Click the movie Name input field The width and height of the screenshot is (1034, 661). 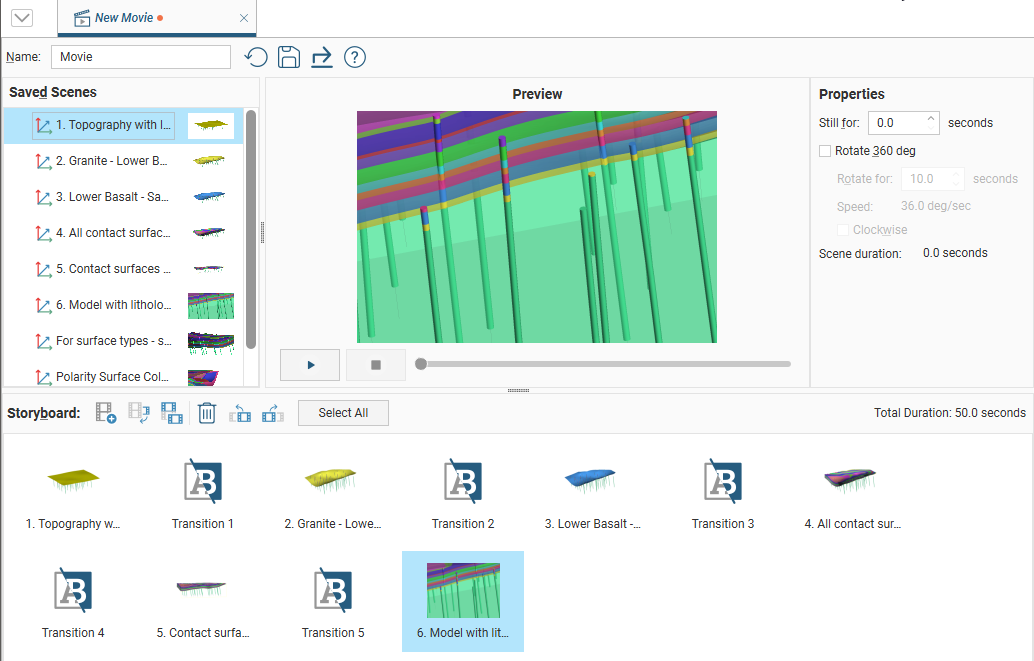coord(141,57)
